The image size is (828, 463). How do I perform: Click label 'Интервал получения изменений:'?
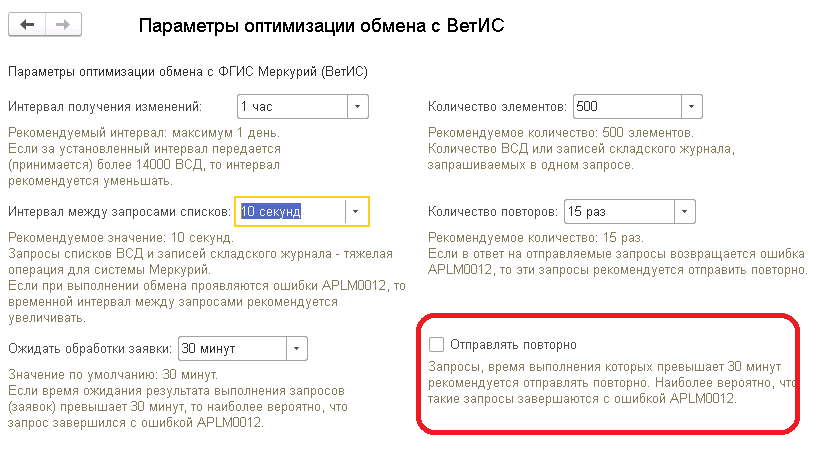(x=105, y=107)
